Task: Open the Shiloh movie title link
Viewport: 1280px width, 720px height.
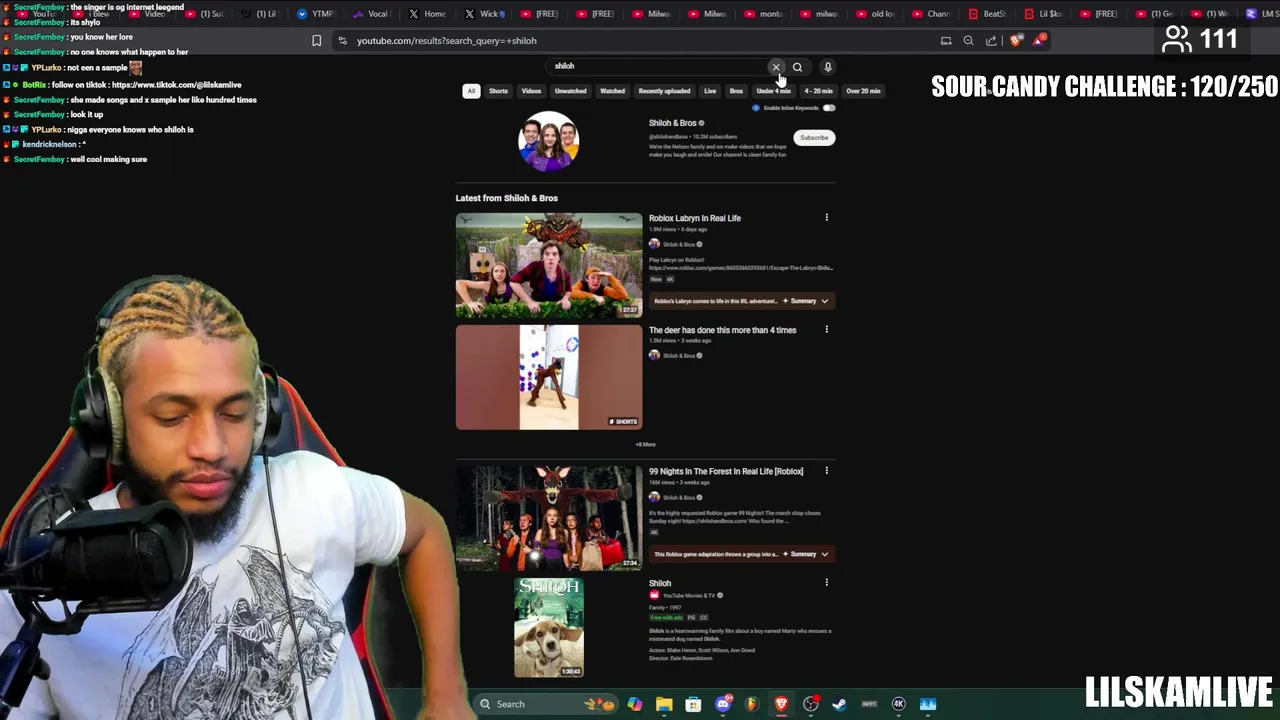Action: point(660,583)
